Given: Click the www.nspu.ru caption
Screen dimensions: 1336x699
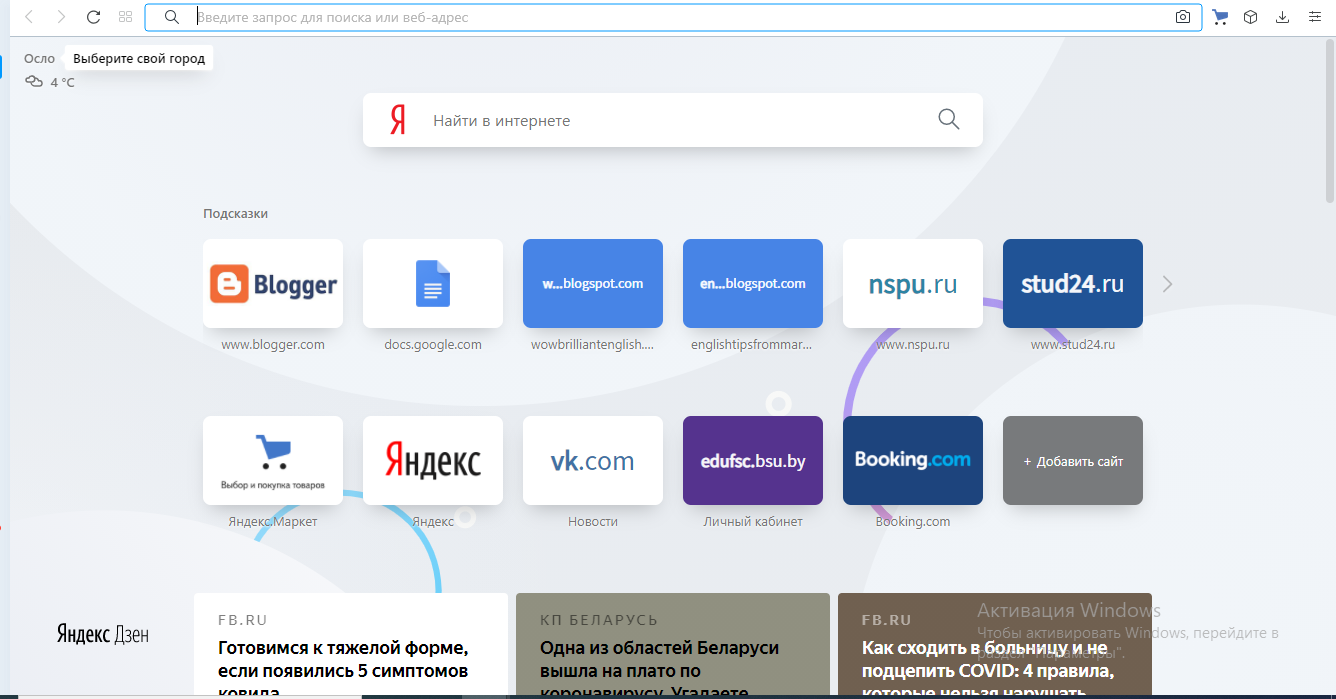Looking at the screenshot, I should pos(913,344).
